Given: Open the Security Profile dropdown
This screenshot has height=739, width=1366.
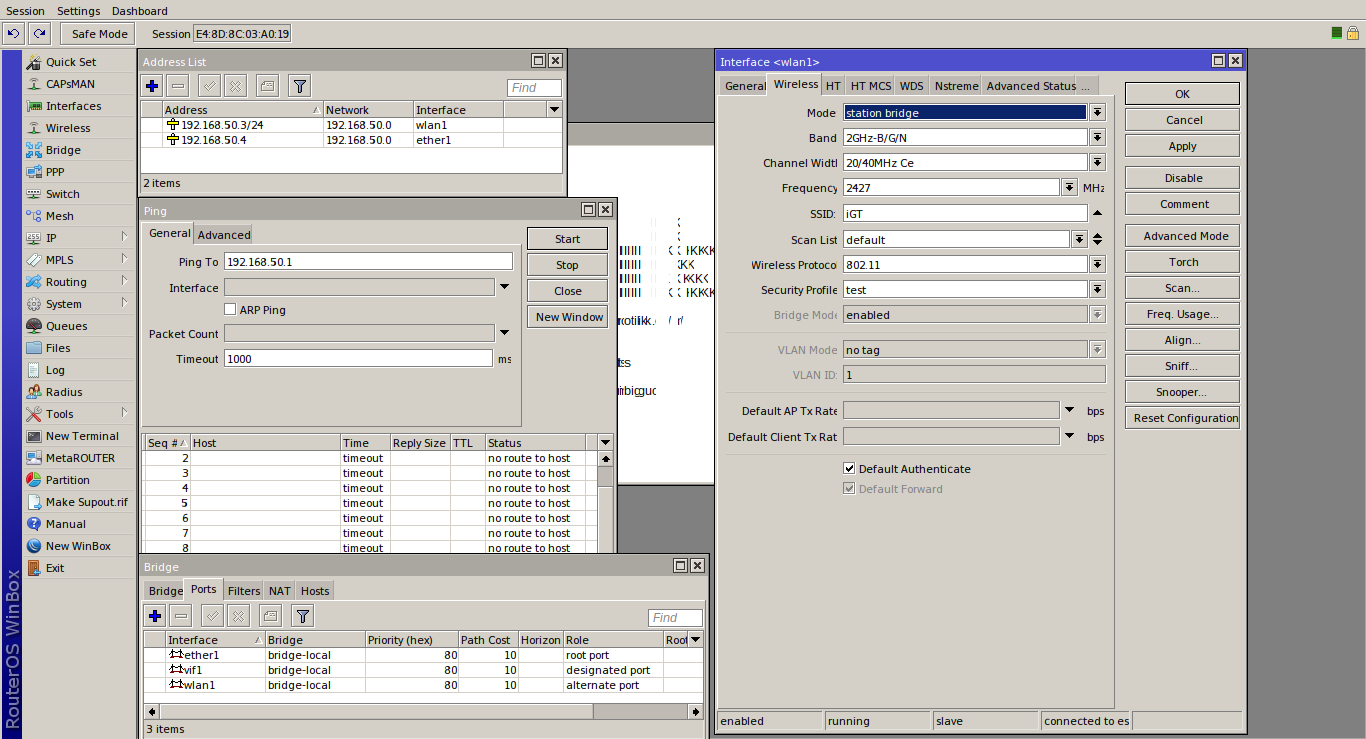Looking at the screenshot, I should (x=1097, y=290).
